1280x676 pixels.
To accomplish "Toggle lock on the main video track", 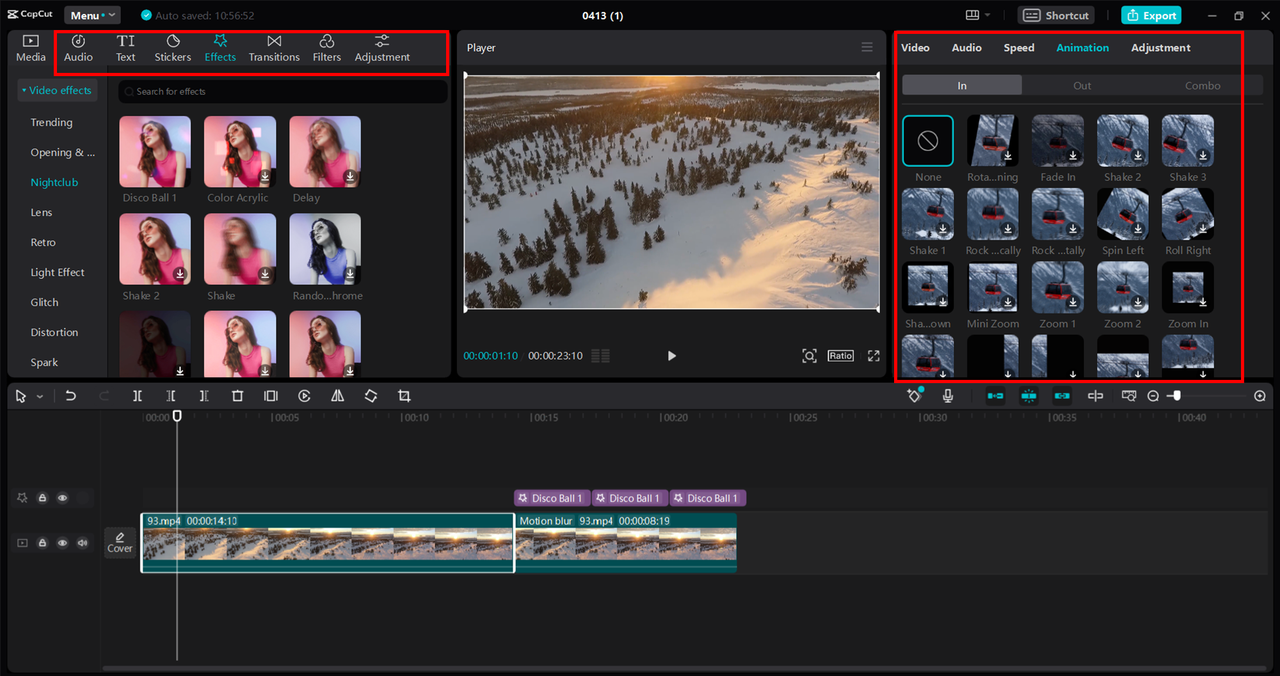I will coord(42,543).
